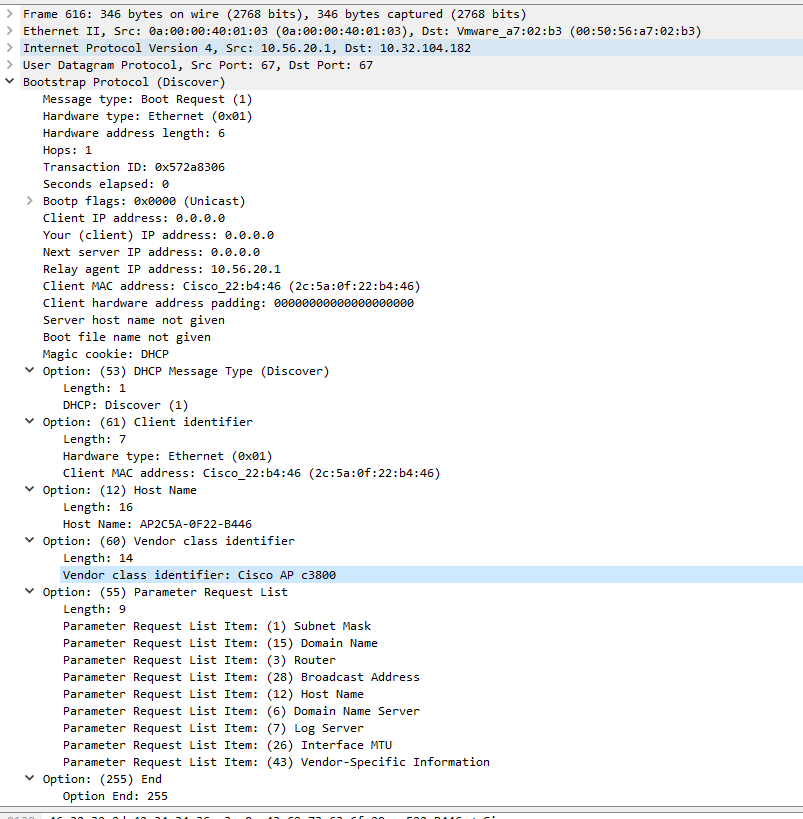Expand the Frame 616 row
803x819 pixels.
pos(9,14)
